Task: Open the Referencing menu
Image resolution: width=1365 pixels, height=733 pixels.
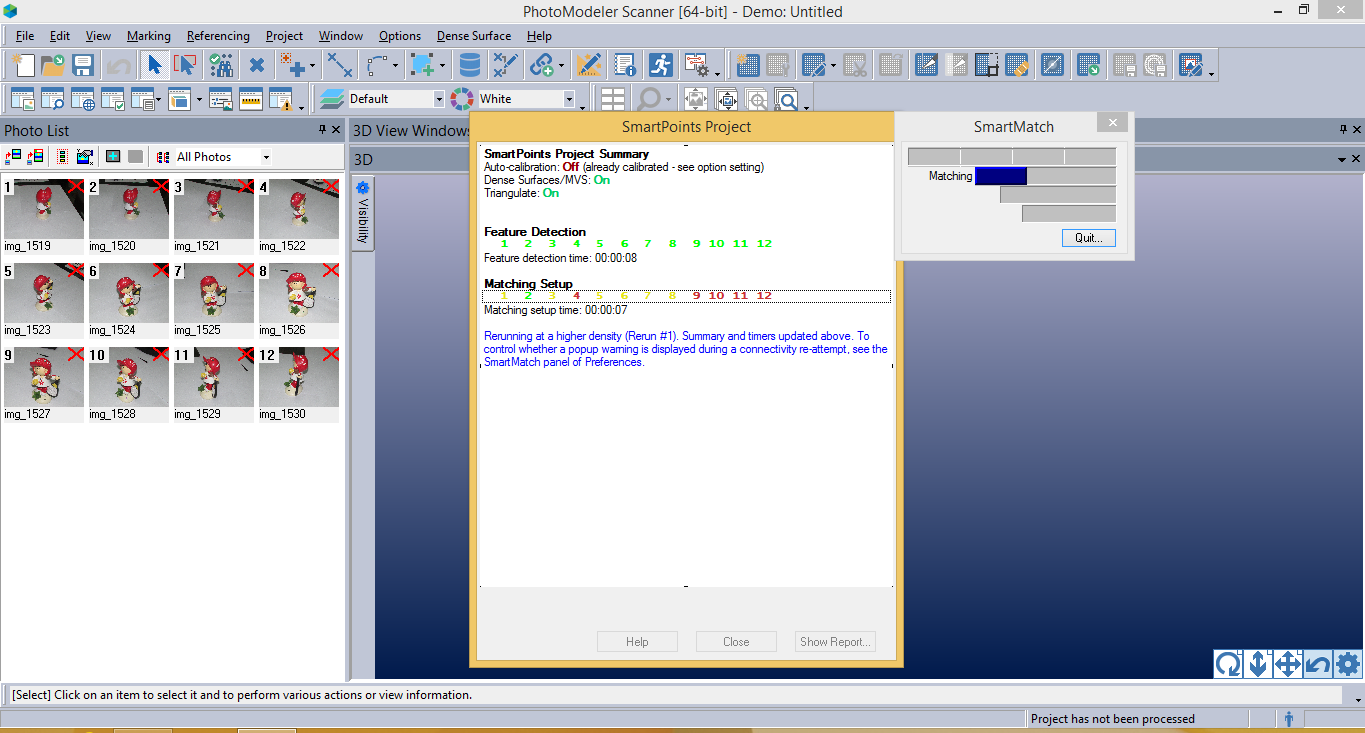Action: pyautogui.click(x=218, y=36)
